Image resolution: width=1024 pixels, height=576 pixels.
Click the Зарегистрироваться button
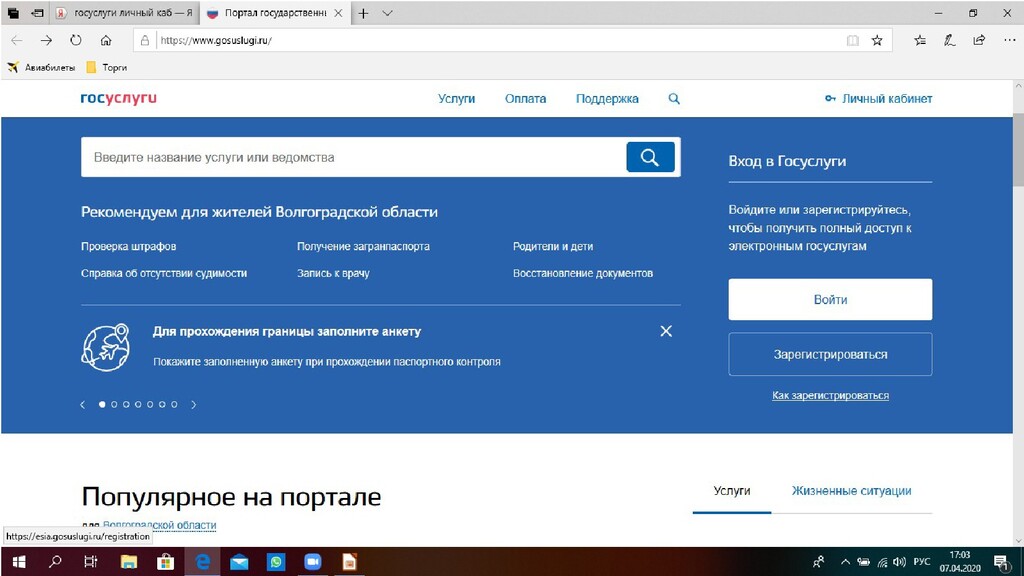(x=830, y=355)
